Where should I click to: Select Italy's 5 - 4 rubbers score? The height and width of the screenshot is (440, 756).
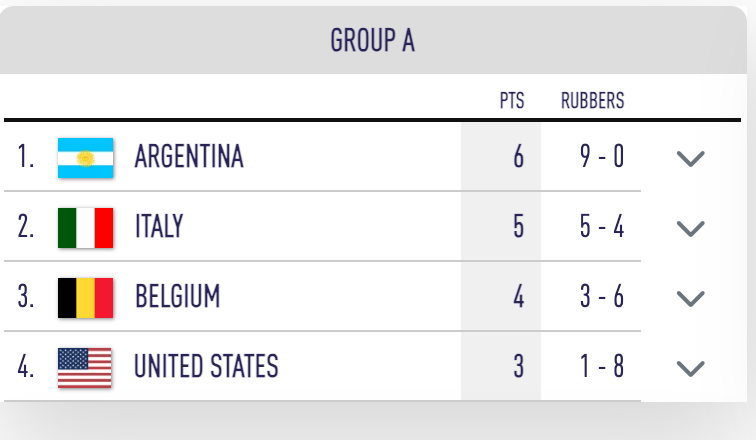click(x=602, y=226)
